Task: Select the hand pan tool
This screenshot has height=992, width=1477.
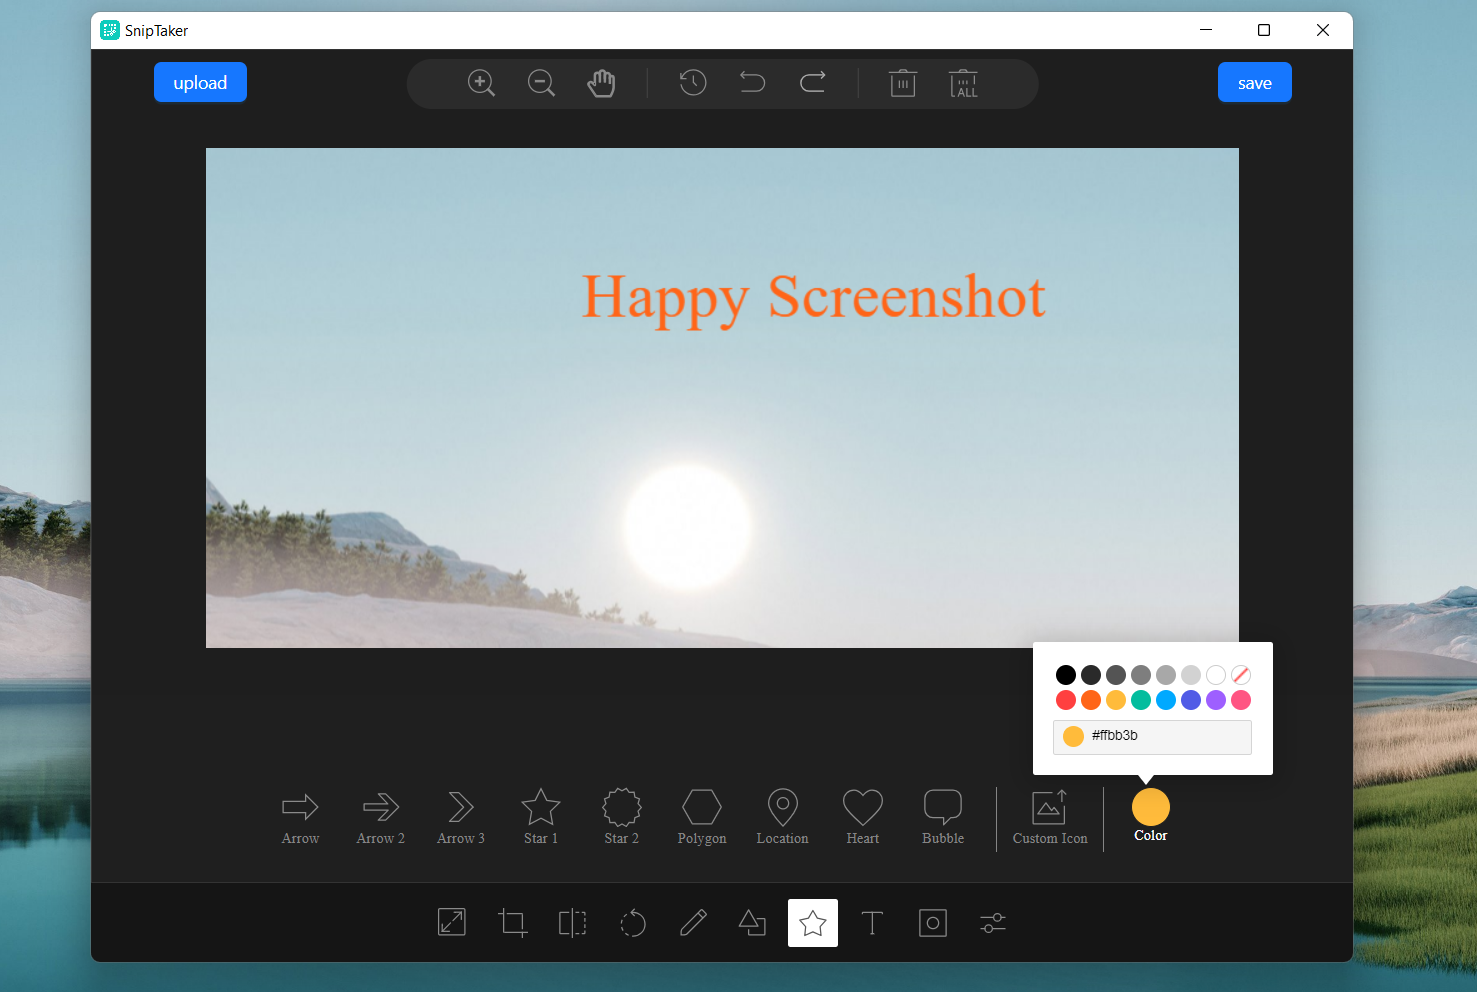Action: click(x=601, y=83)
